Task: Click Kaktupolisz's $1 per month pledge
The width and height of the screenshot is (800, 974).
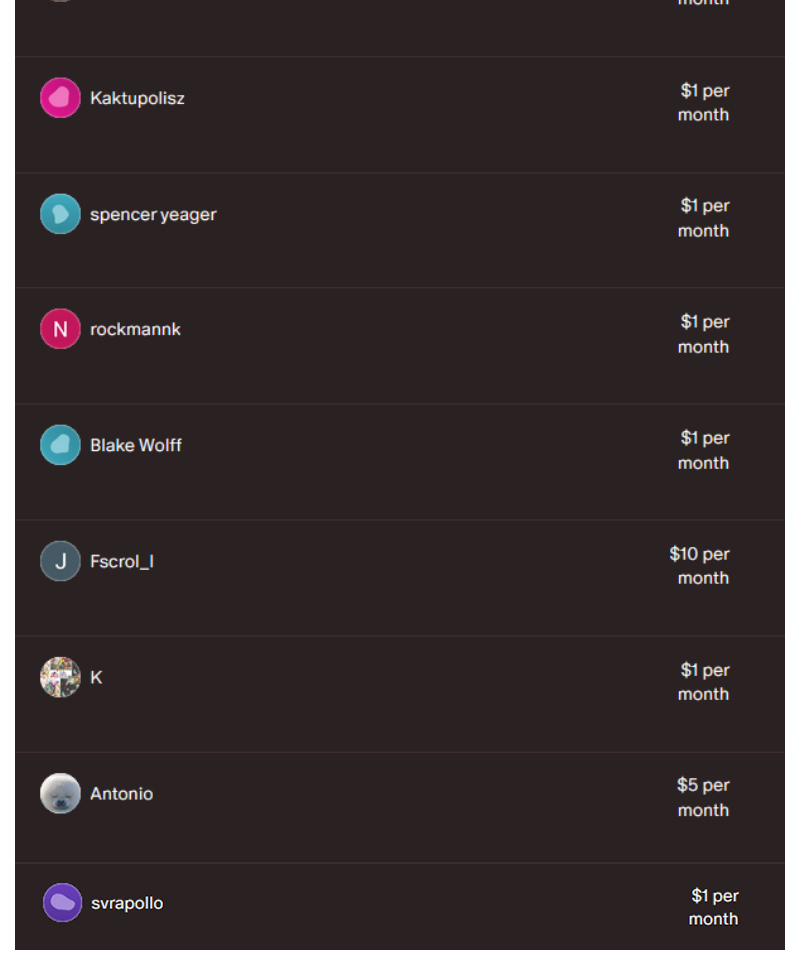Action: [x=704, y=102]
